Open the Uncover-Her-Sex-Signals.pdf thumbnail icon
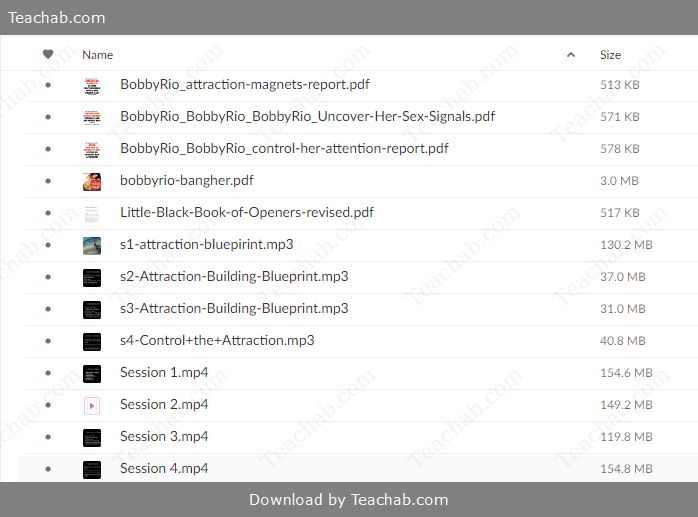Image resolution: width=698 pixels, height=517 pixels. tap(92, 118)
